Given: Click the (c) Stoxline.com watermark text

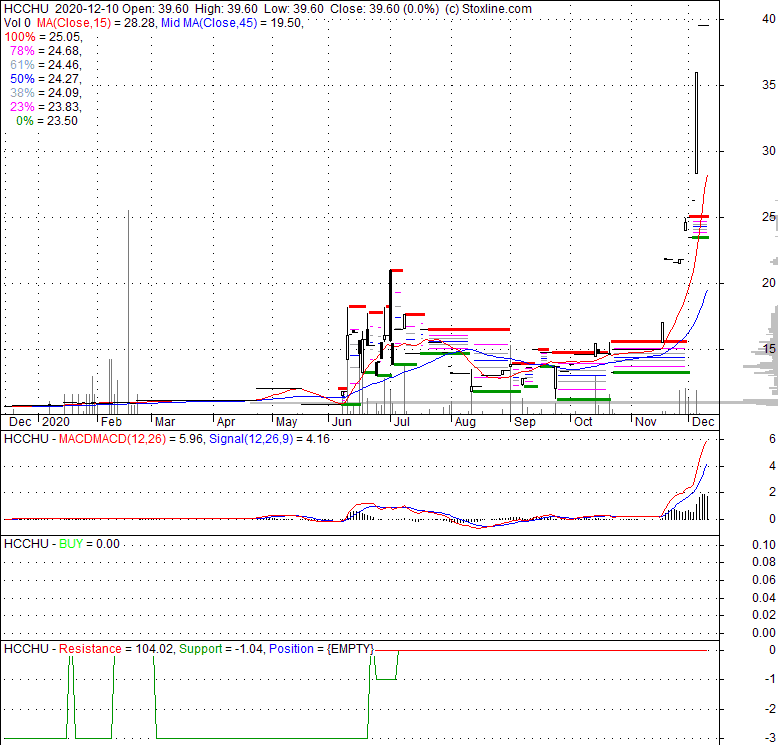Looking at the screenshot, I should point(488,9).
